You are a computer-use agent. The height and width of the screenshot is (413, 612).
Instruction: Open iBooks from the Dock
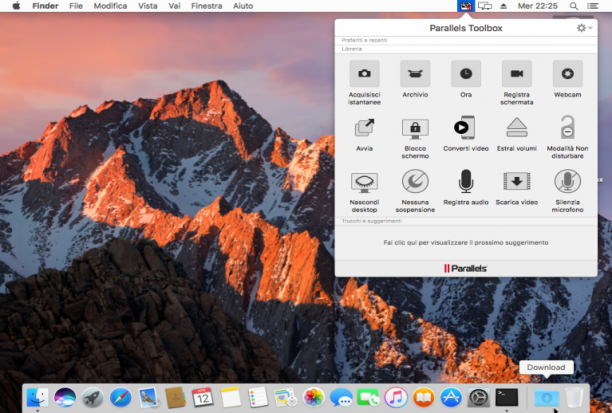(423, 398)
